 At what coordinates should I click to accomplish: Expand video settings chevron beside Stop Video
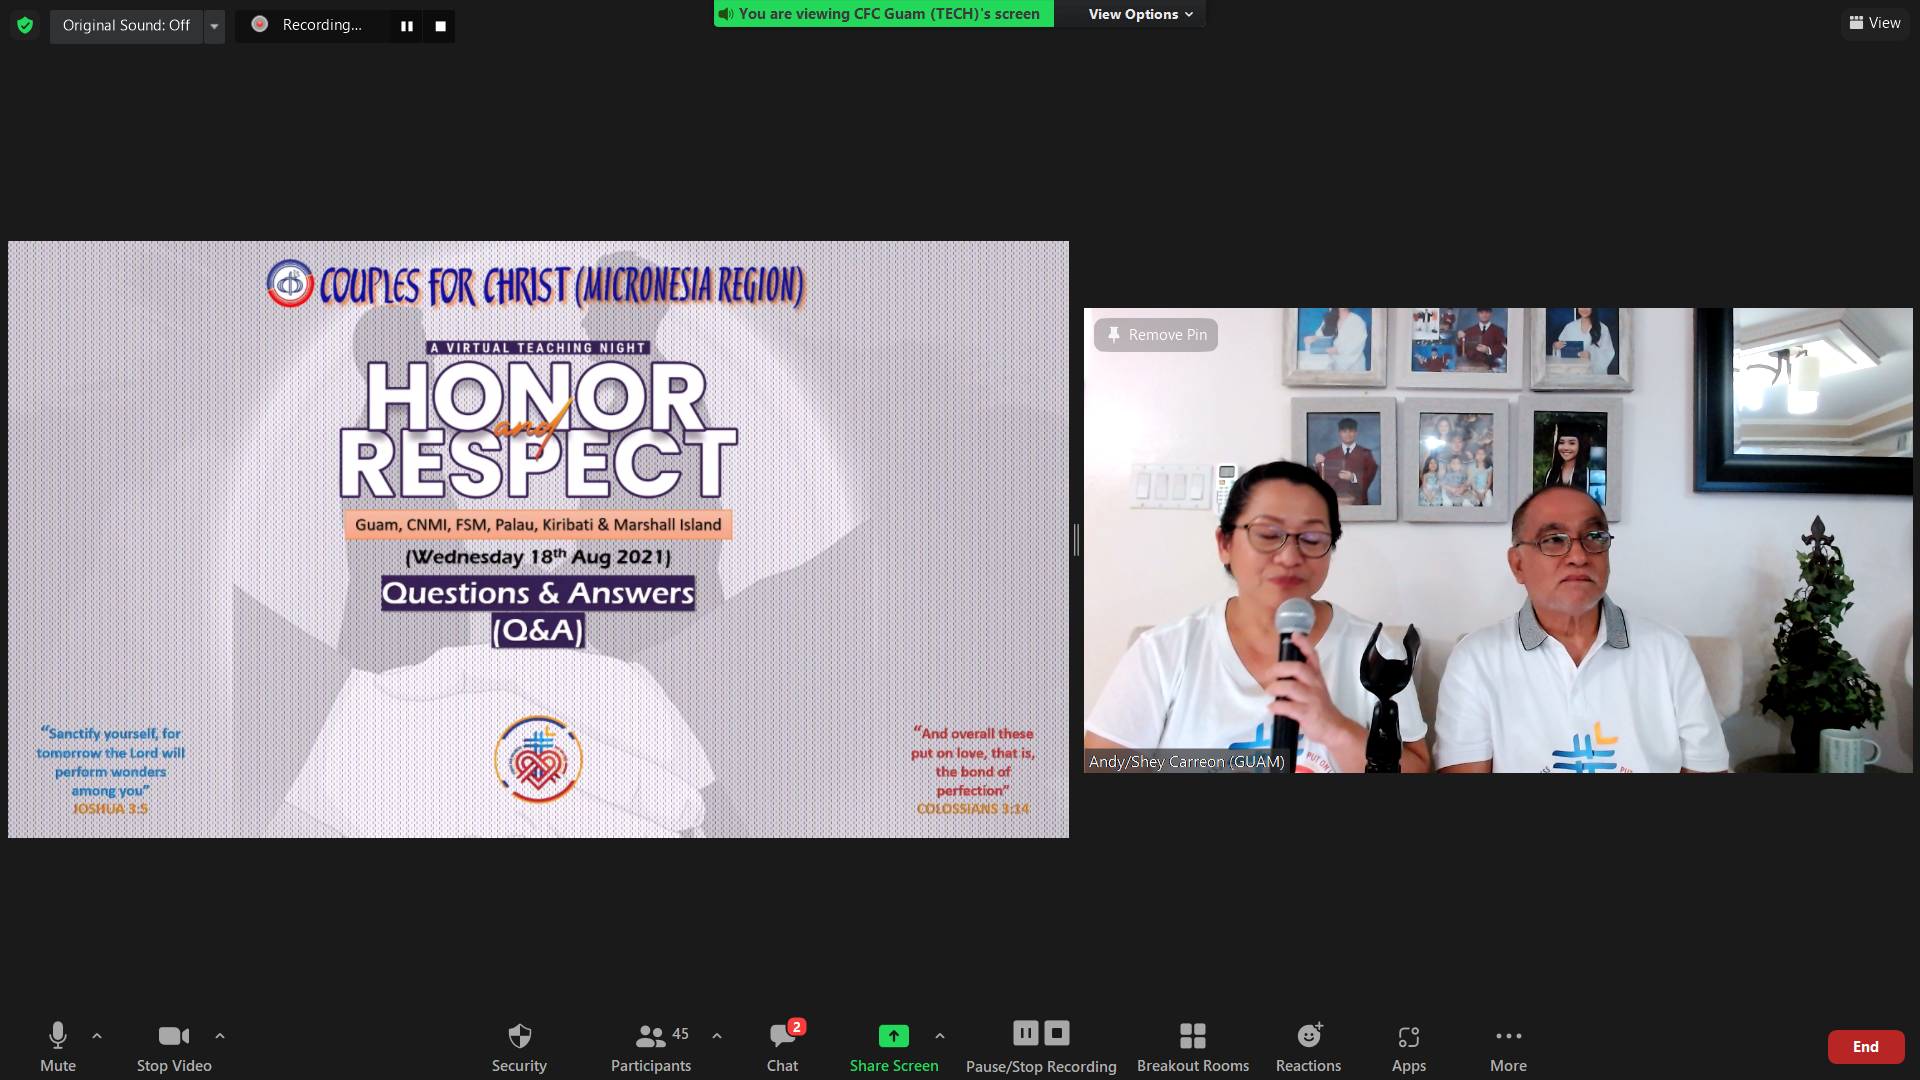pyautogui.click(x=220, y=1036)
